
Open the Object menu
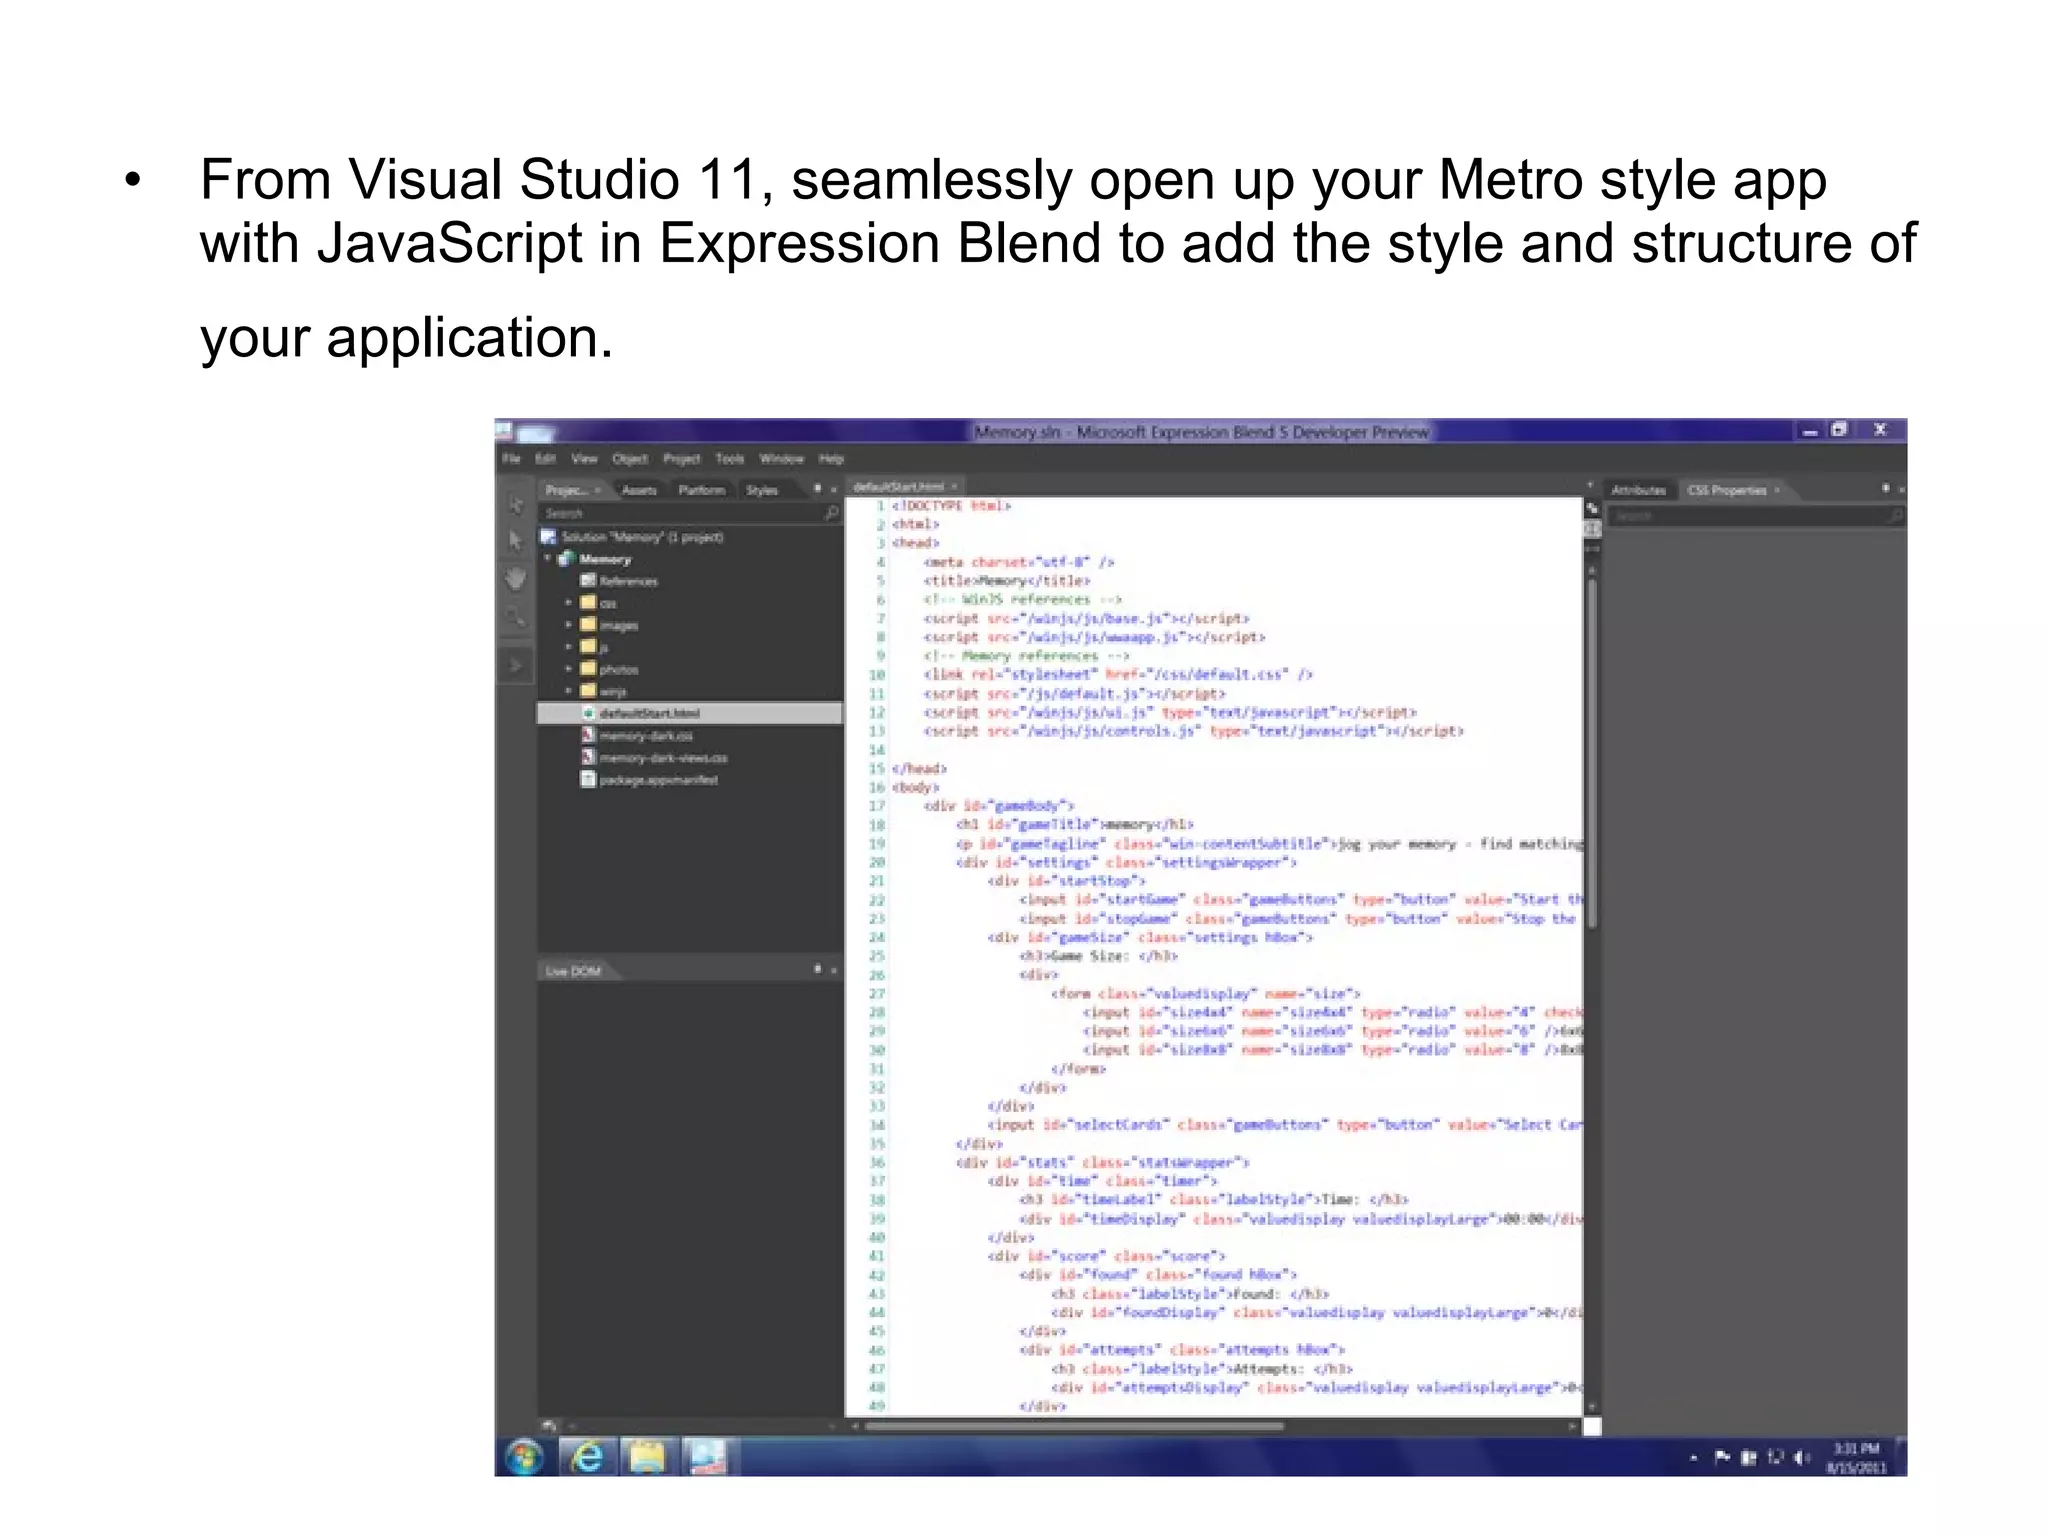point(630,459)
